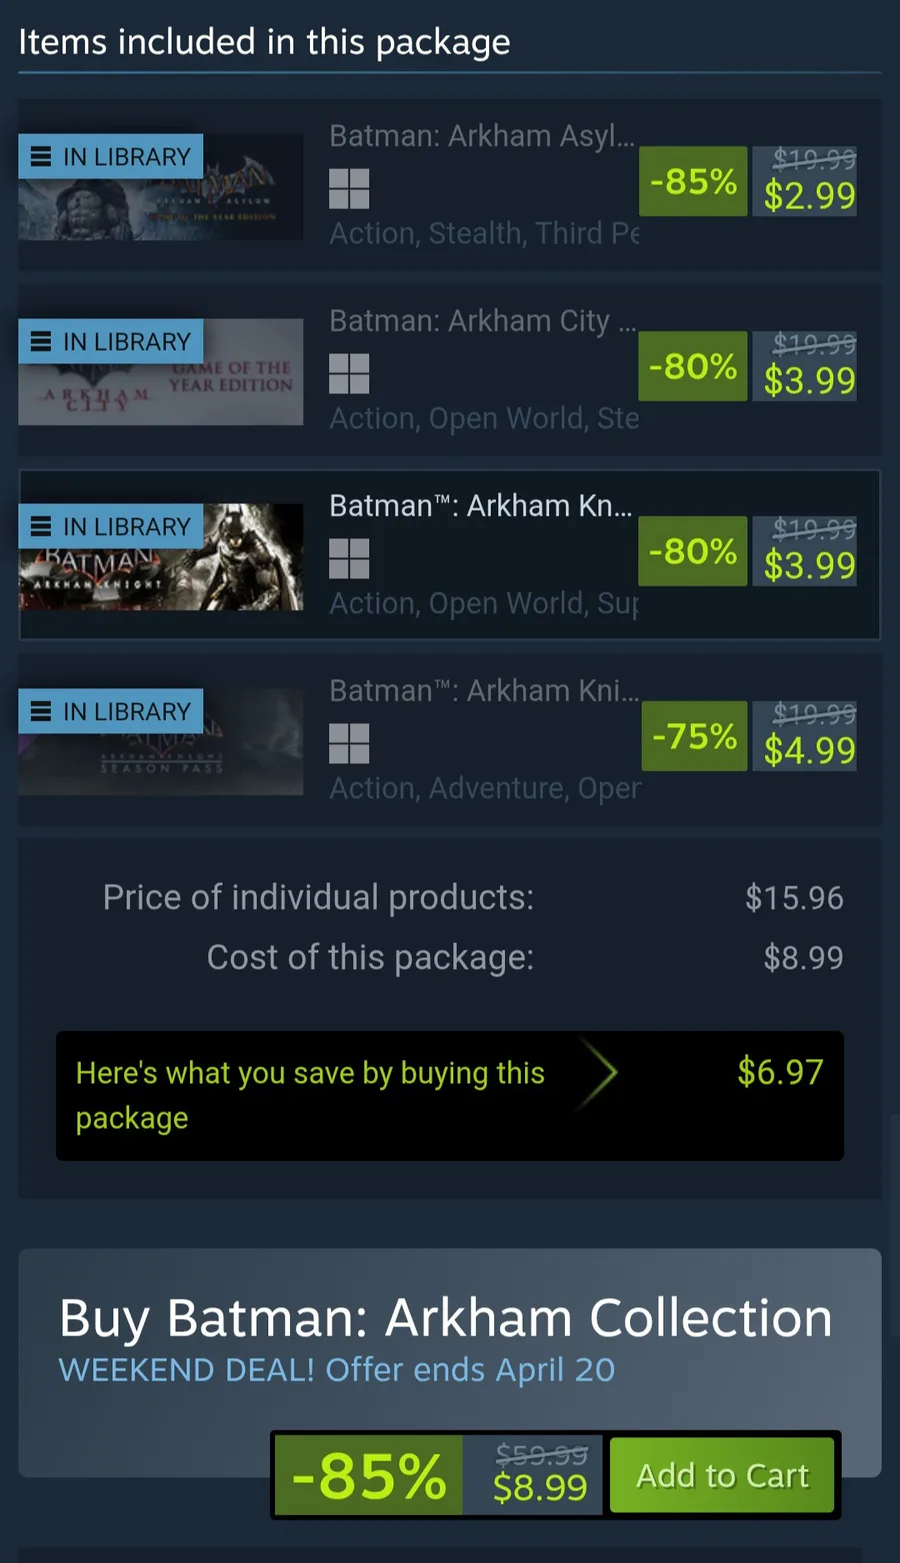Click Here's what you save banner
This screenshot has width=900, height=1563.
(450, 1096)
